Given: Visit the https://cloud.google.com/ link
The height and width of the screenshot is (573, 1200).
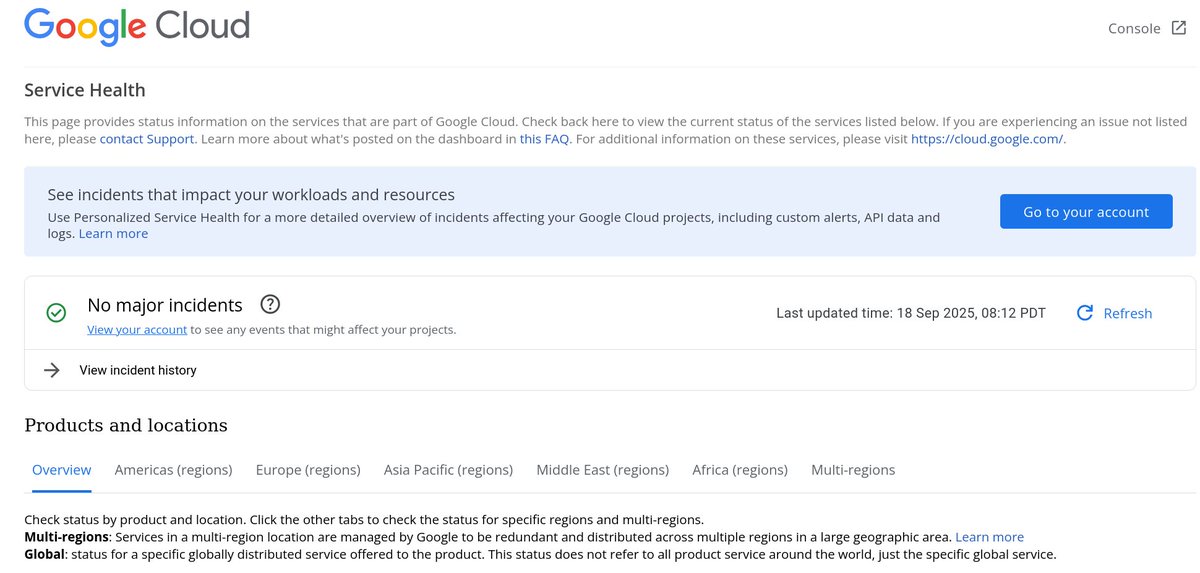Looking at the screenshot, I should point(987,139).
